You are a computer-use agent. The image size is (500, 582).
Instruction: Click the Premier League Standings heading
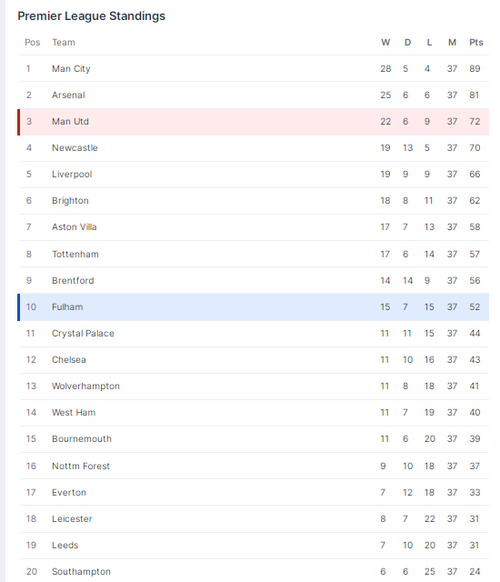tap(91, 16)
